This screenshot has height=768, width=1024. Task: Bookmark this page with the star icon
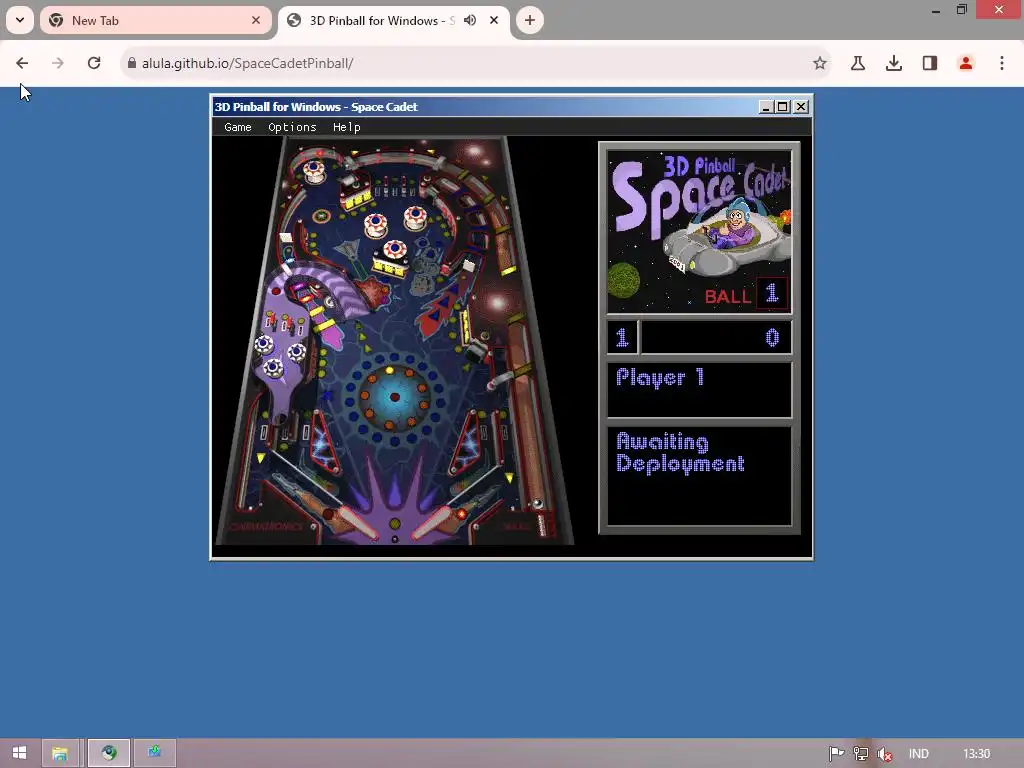820,63
